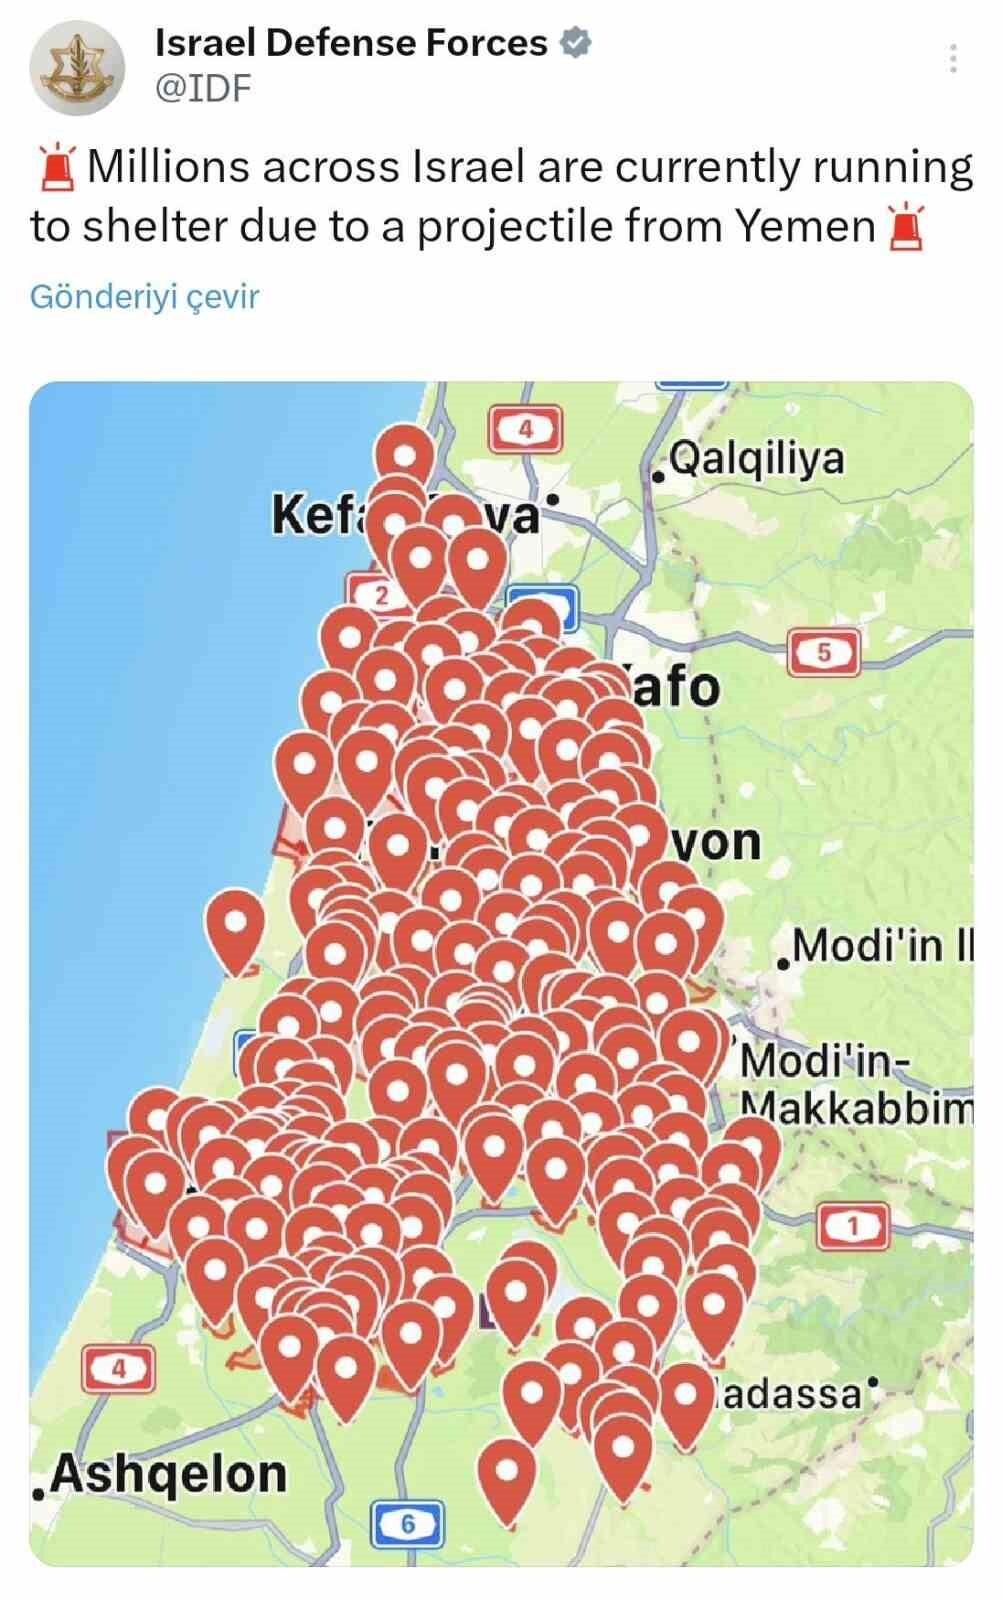This screenshot has height=1600, width=1002.
Task: Click the route 4 shield near Ashqelon
Action: (x=118, y=1369)
